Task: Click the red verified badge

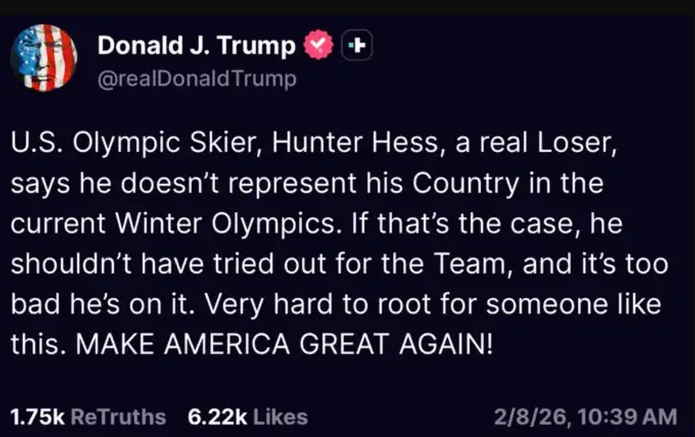Action: [x=319, y=46]
